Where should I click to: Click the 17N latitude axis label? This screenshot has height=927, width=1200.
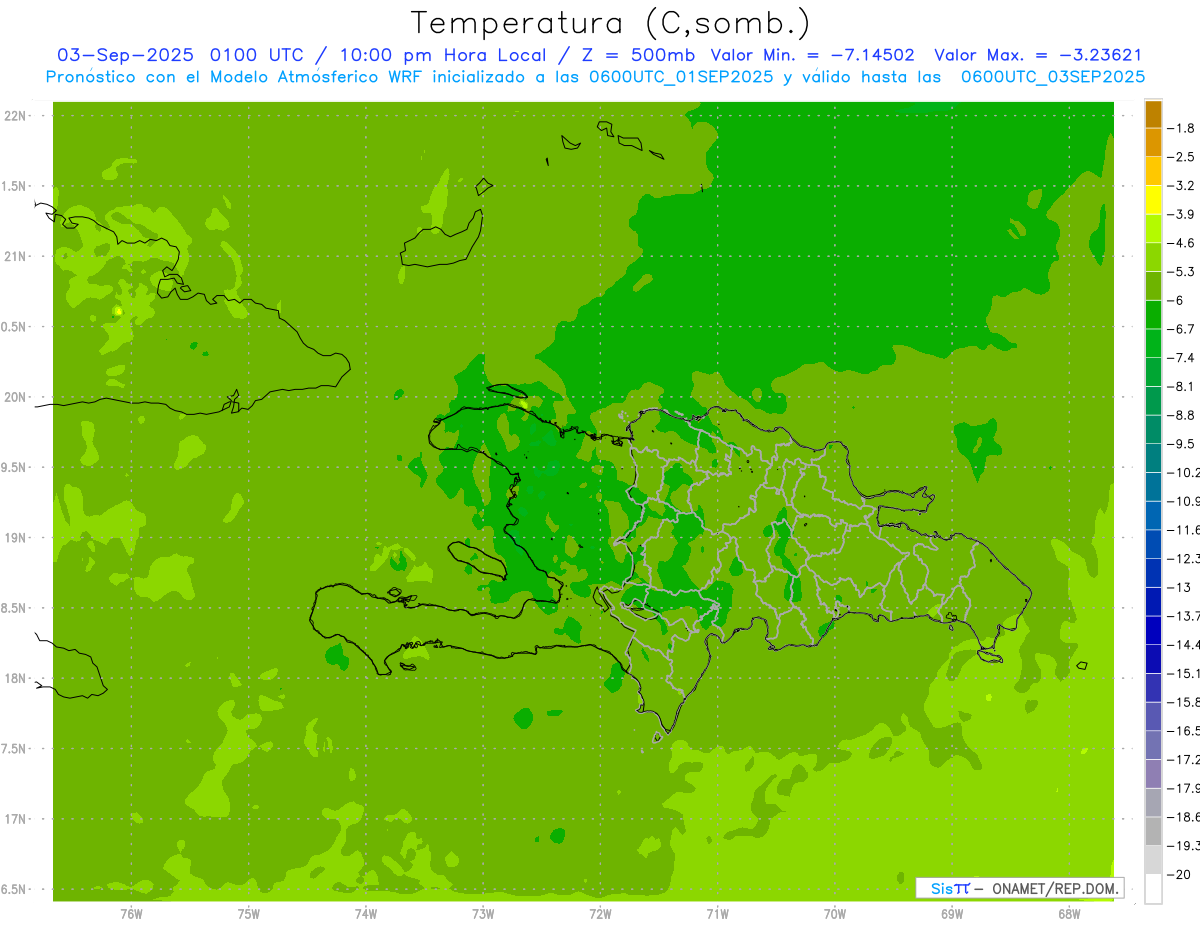point(17,818)
